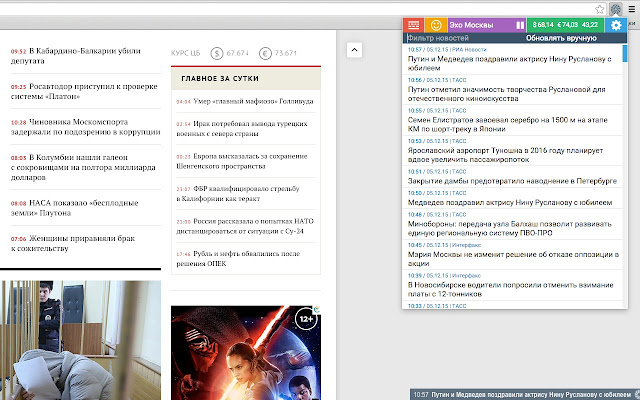Click the Star Wars movie poster ad

(246, 353)
